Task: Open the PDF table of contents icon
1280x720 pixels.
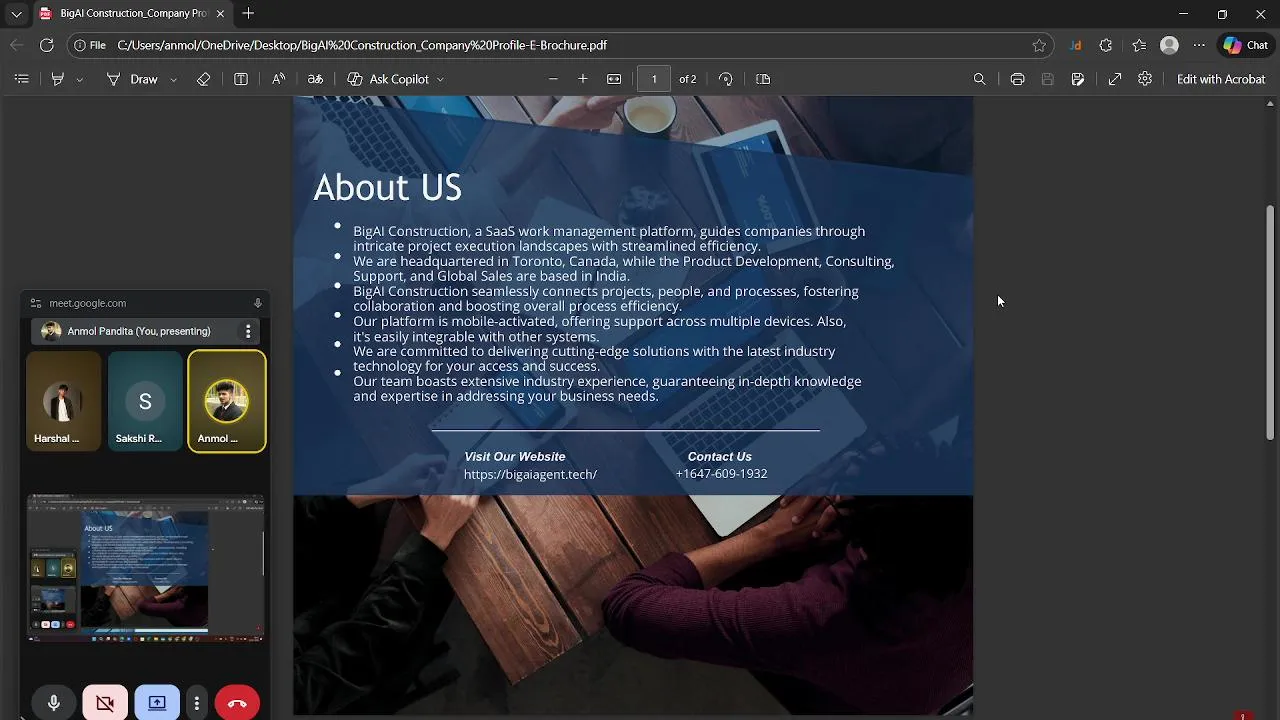Action: click(x=21, y=79)
